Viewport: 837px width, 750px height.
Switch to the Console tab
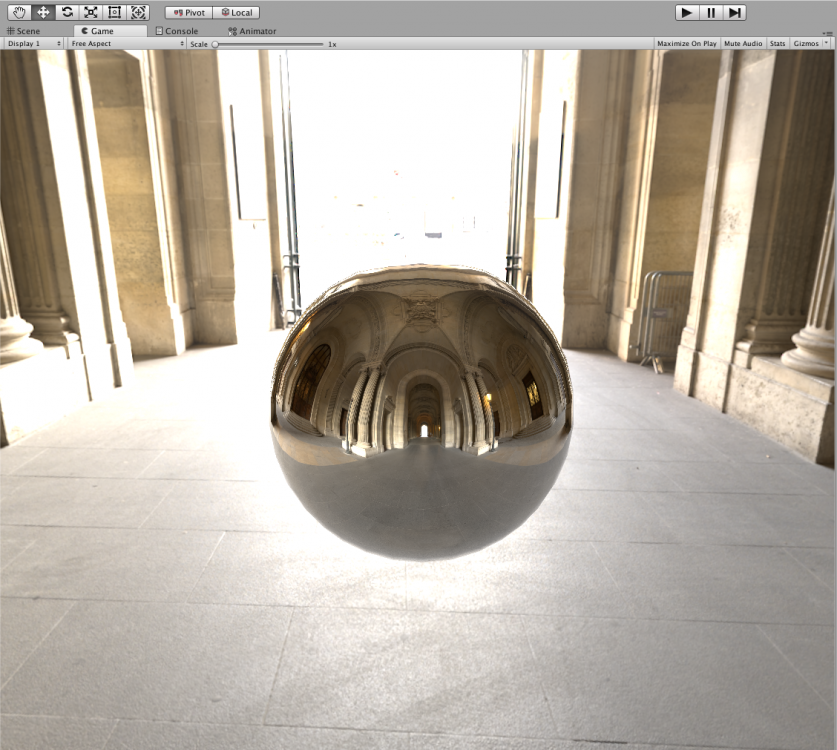coord(177,31)
